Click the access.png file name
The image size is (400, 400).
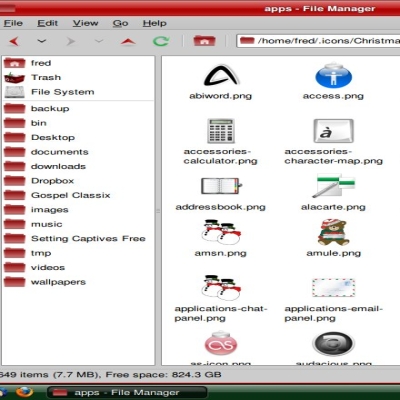click(333, 96)
